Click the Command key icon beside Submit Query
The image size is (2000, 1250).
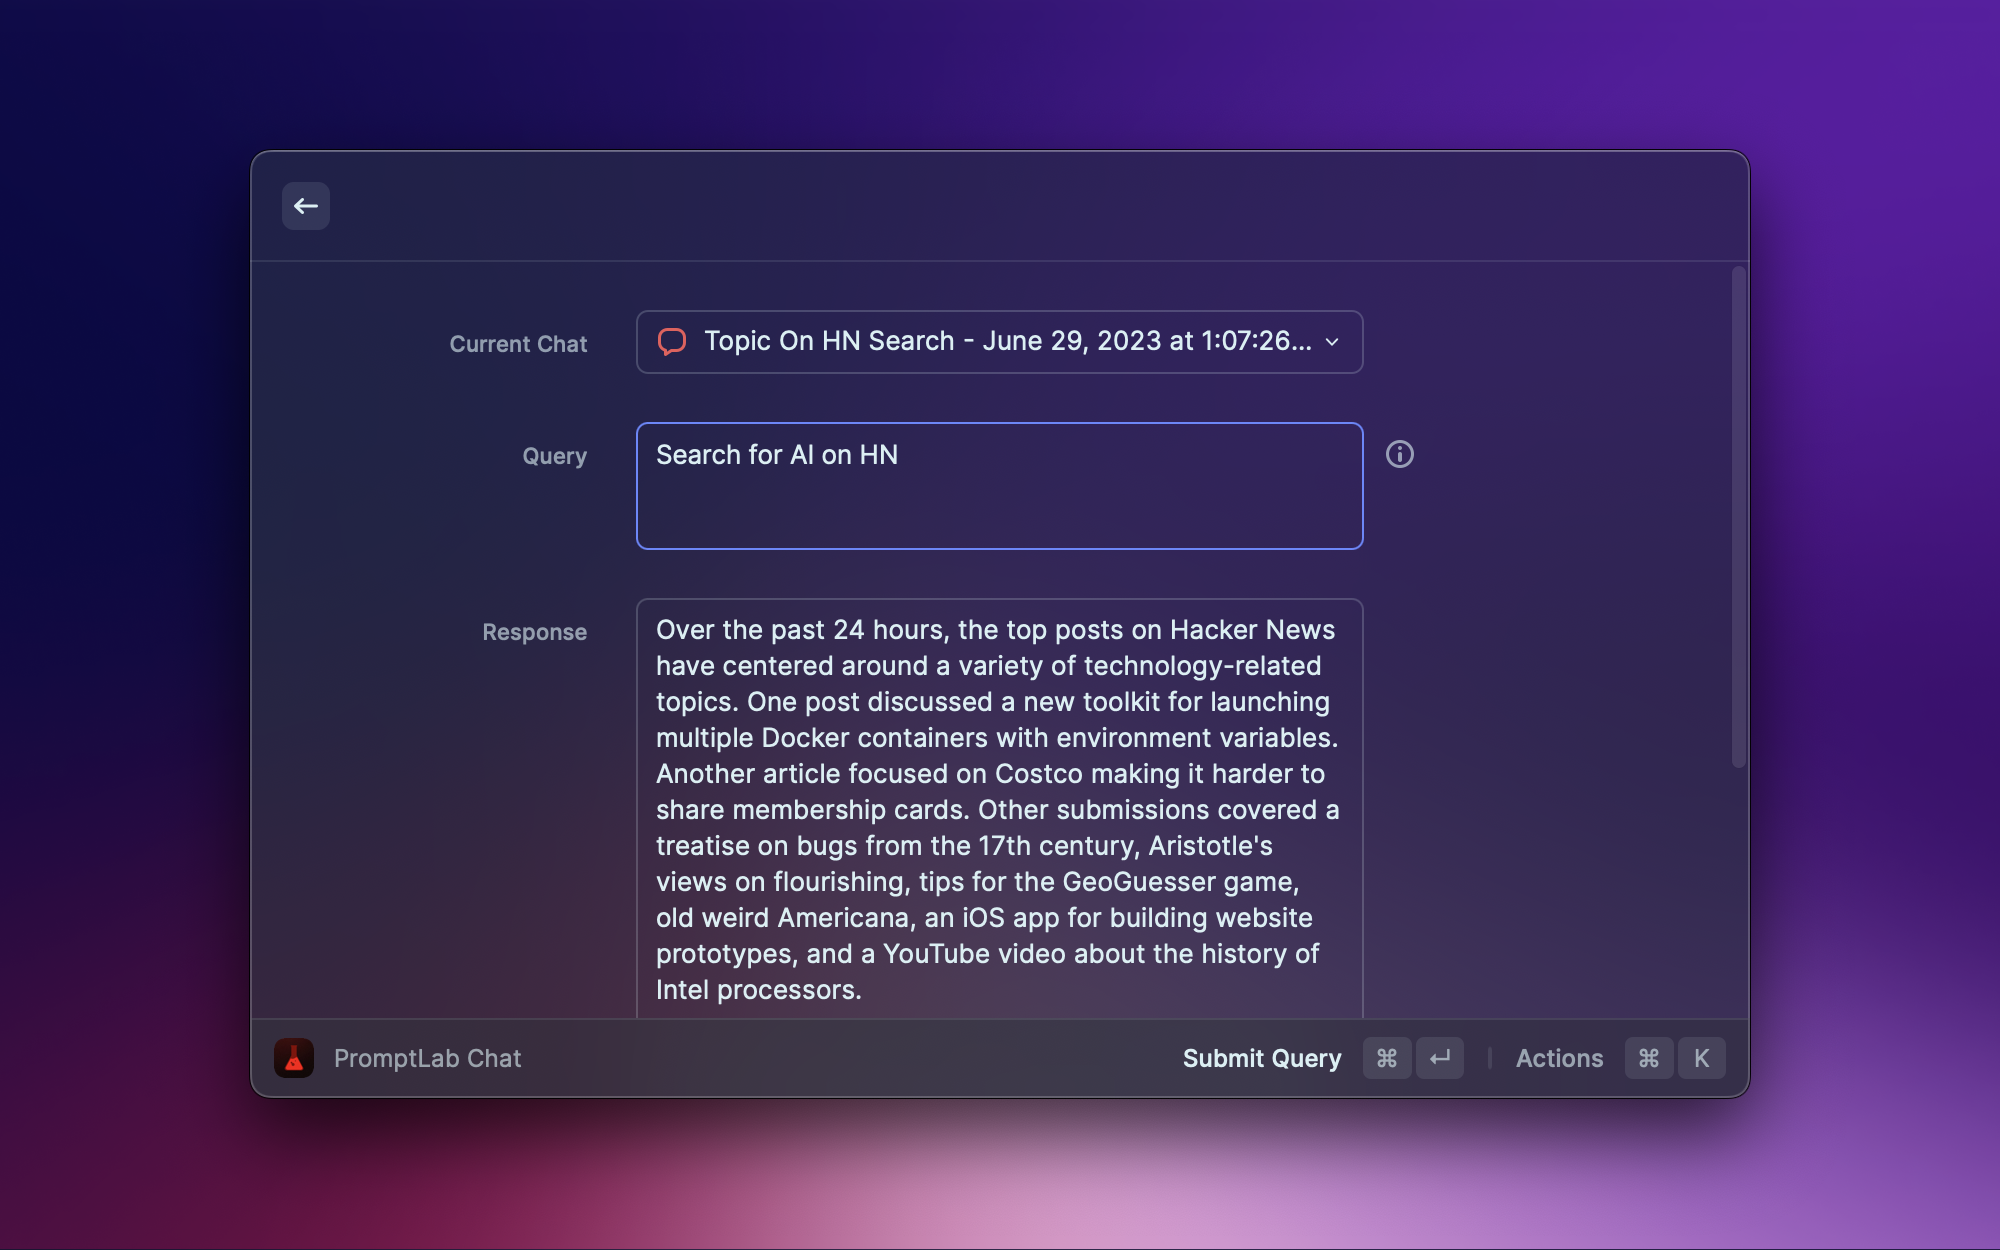click(1387, 1058)
